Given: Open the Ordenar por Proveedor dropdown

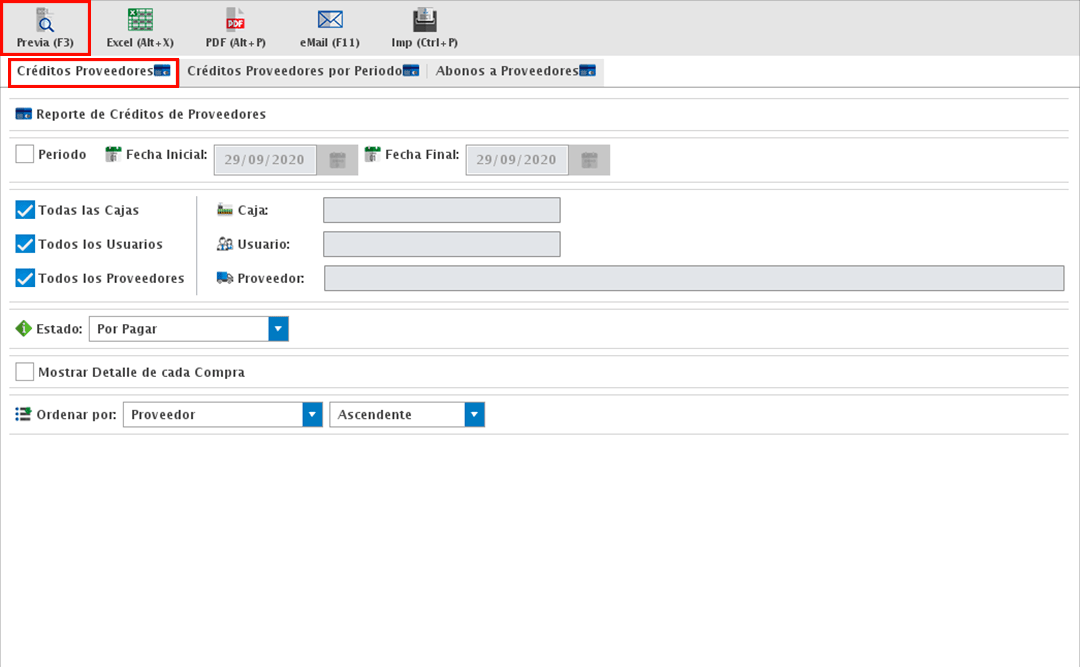Looking at the screenshot, I should click(x=312, y=415).
